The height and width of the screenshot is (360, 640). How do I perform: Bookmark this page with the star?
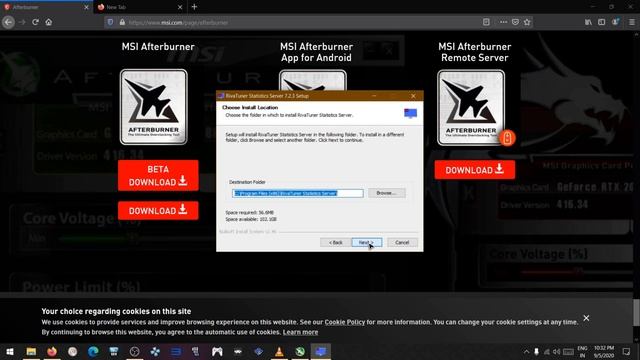(x=527, y=22)
